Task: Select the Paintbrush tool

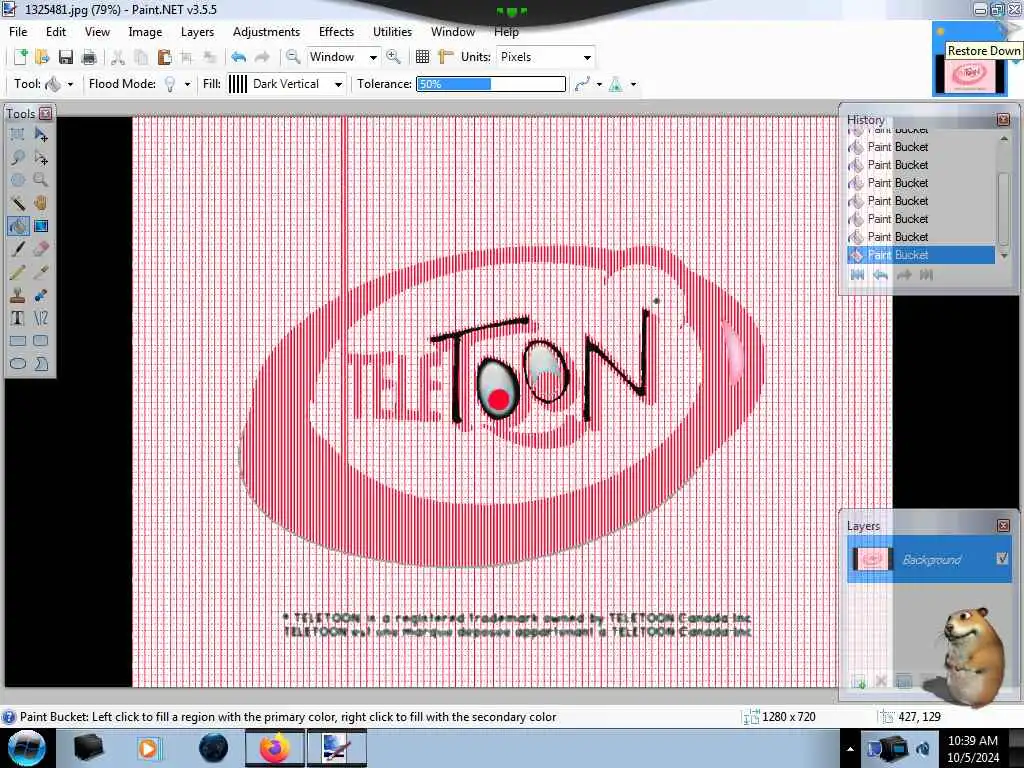Action: pyautogui.click(x=18, y=249)
